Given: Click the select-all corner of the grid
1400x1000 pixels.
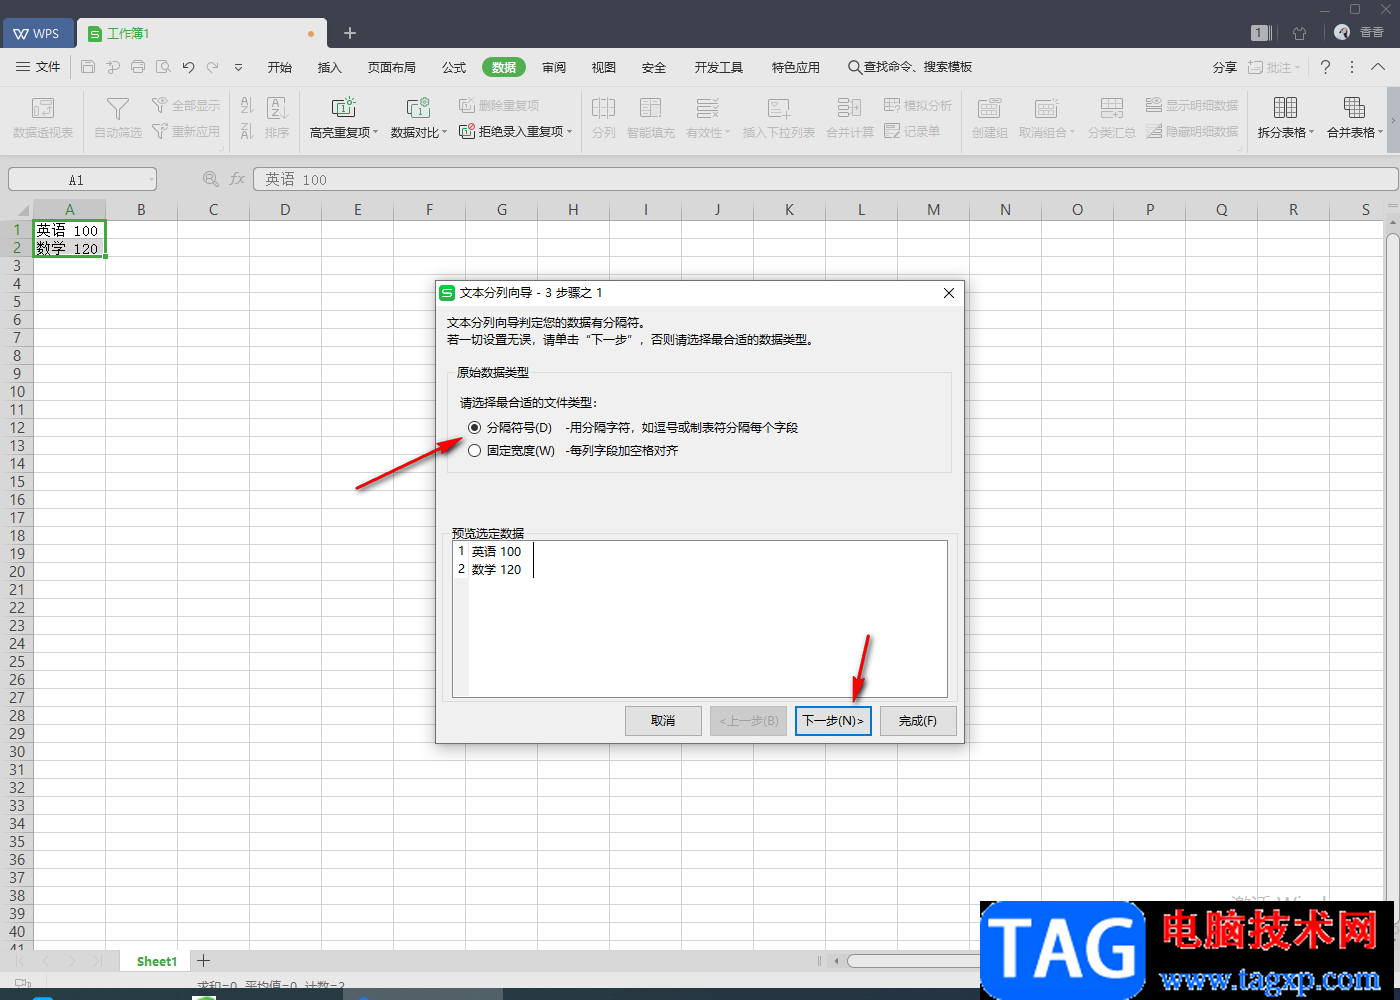Looking at the screenshot, I should coord(16,209).
